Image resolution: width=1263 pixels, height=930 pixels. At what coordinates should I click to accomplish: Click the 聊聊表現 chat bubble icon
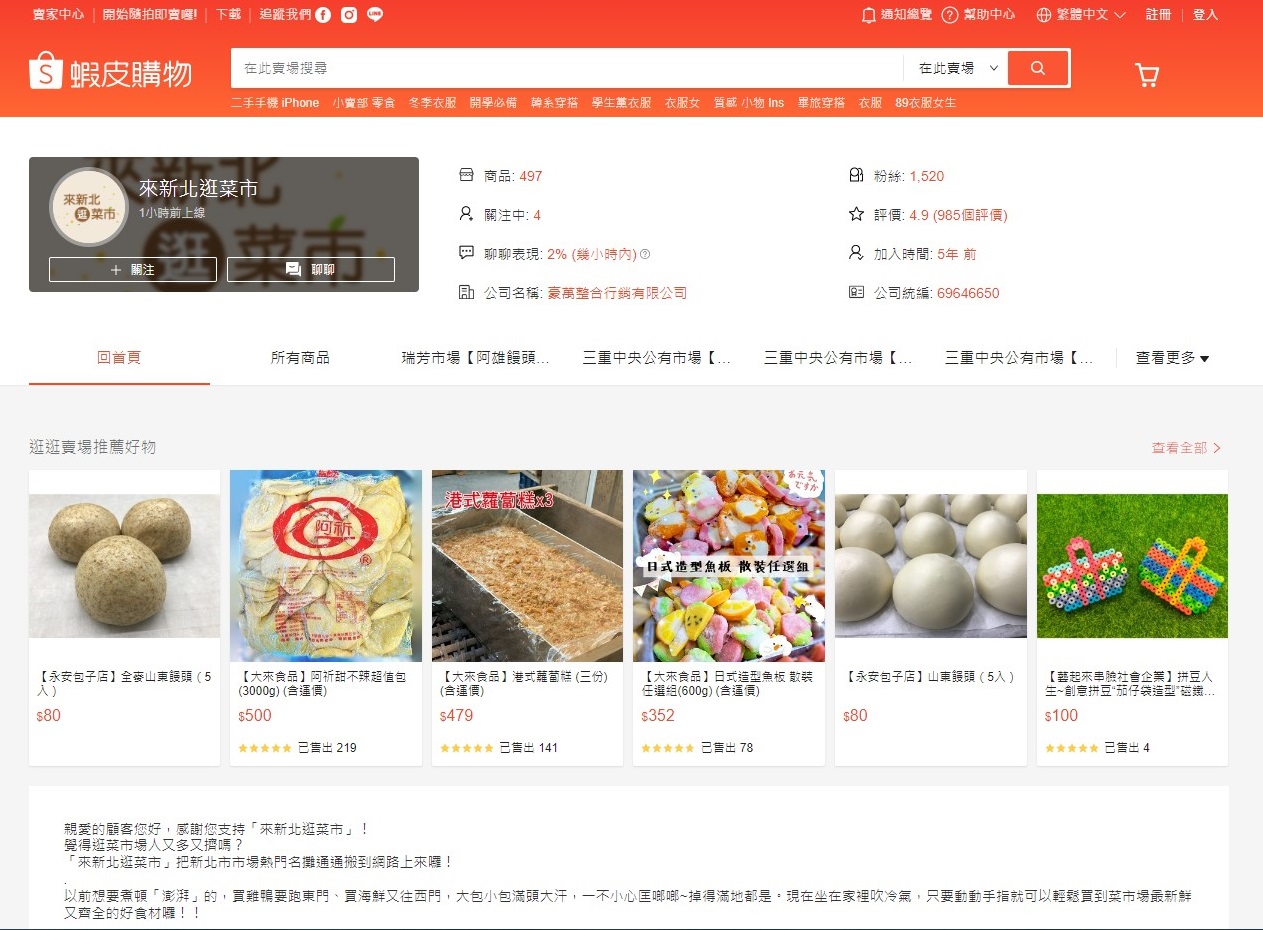click(x=466, y=253)
